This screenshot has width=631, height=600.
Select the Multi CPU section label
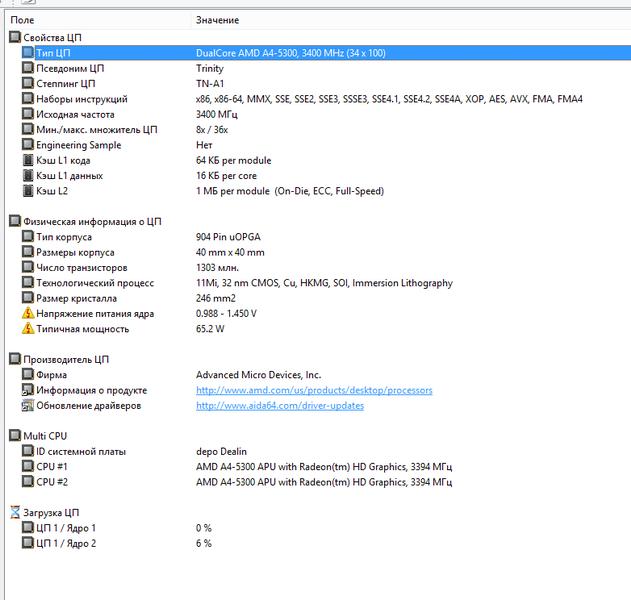(x=45, y=436)
